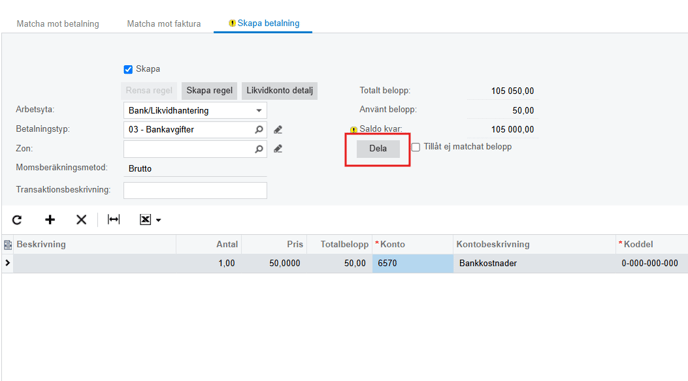Edit Betalningstyp with the pencil icon
Screen dimensions: 688x381
pyautogui.click(x=278, y=129)
